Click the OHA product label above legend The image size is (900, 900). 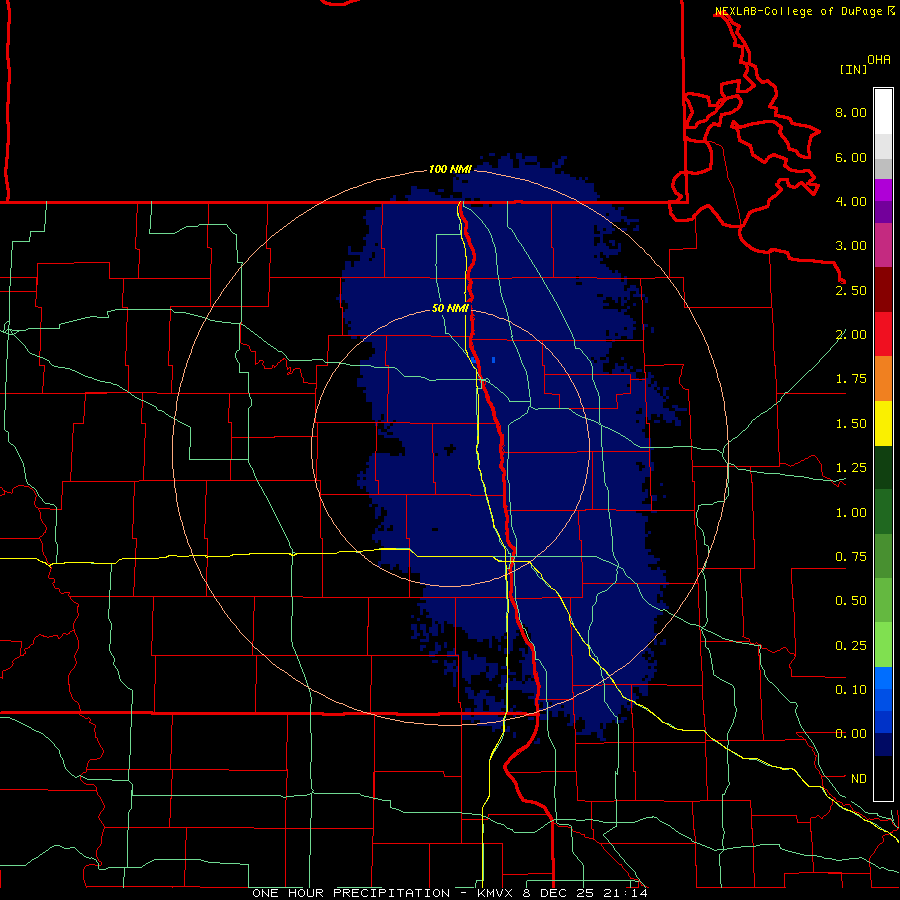(x=879, y=60)
